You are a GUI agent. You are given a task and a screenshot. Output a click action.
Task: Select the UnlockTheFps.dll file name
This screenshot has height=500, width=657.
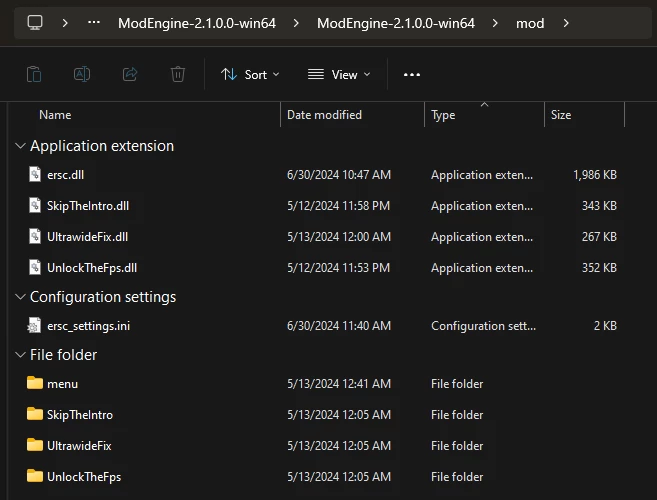click(x=92, y=268)
